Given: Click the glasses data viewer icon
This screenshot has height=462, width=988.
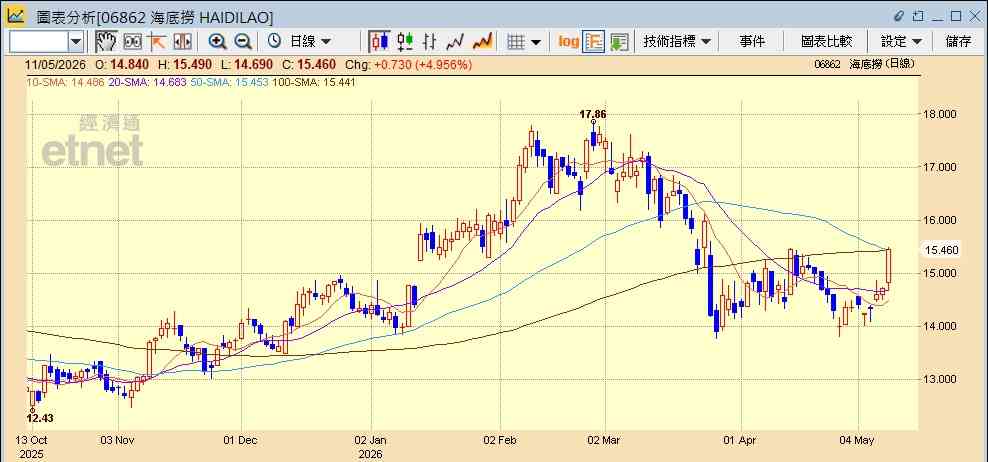Looking at the screenshot, I should coord(132,42).
